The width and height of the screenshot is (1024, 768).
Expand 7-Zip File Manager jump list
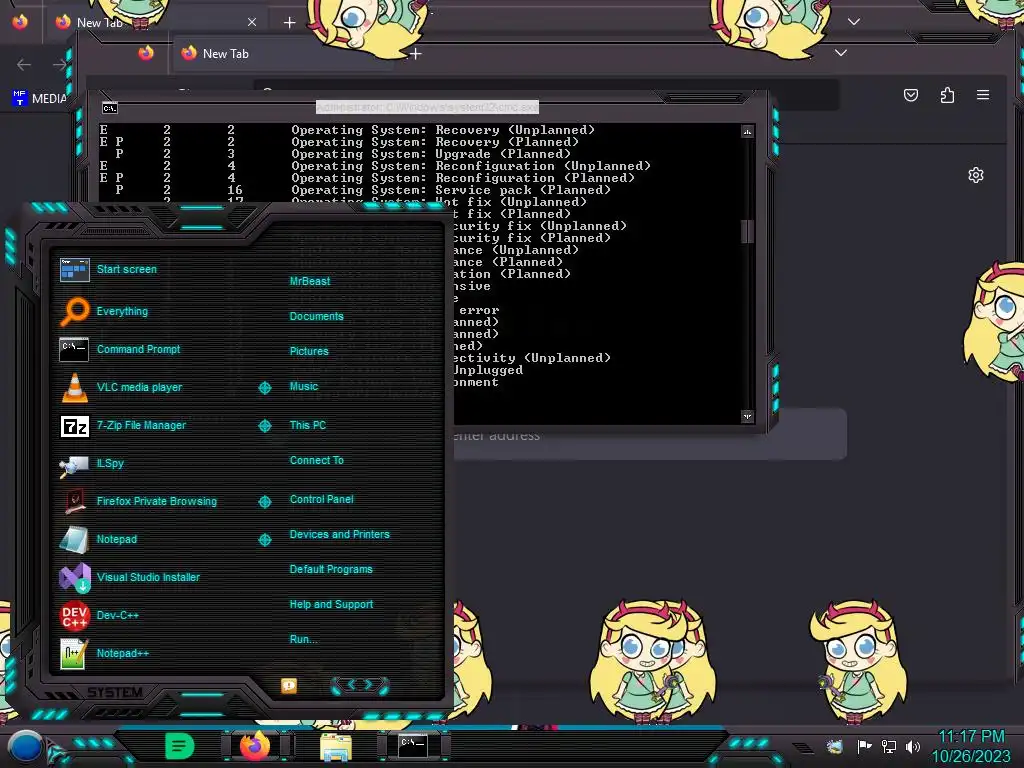pos(264,426)
